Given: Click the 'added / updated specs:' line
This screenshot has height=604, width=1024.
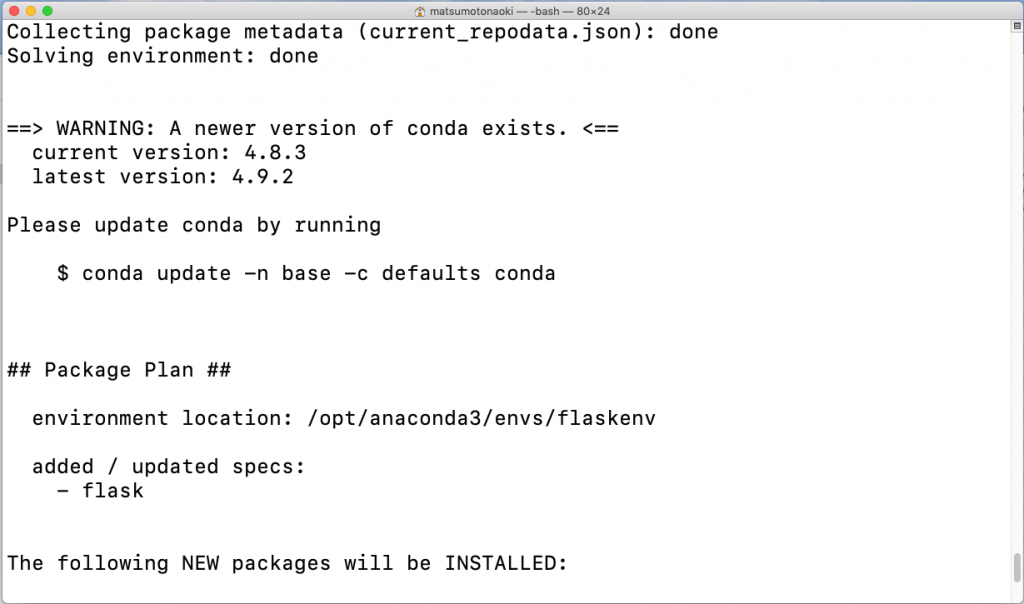Looking at the screenshot, I should click(168, 466).
